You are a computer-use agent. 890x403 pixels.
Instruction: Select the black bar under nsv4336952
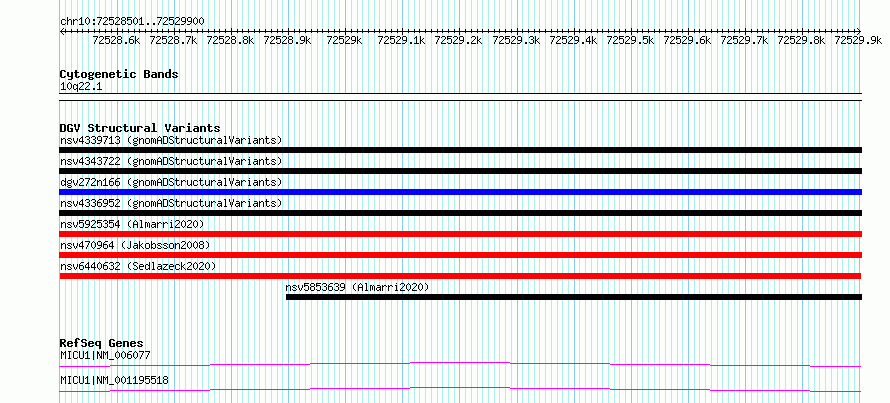tap(460, 213)
